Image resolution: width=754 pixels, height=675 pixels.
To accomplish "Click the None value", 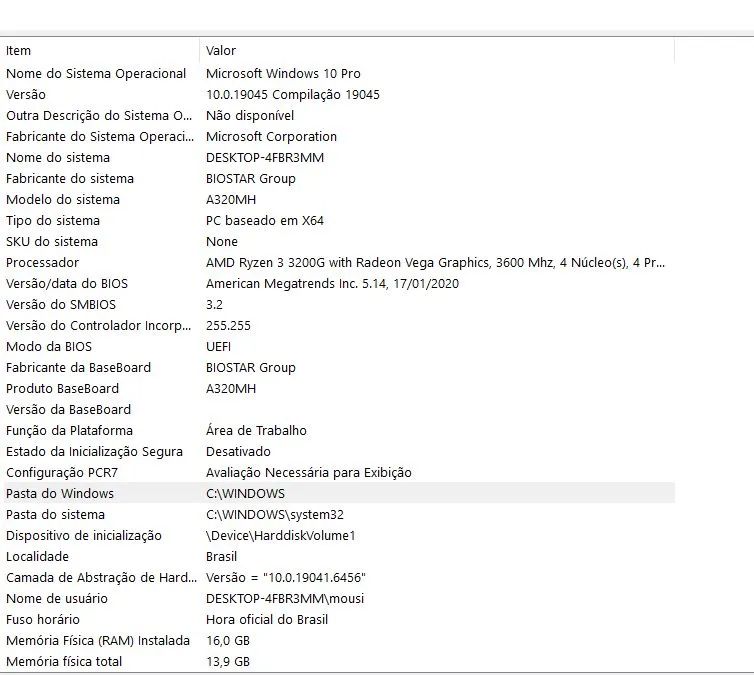I will click(222, 242).
